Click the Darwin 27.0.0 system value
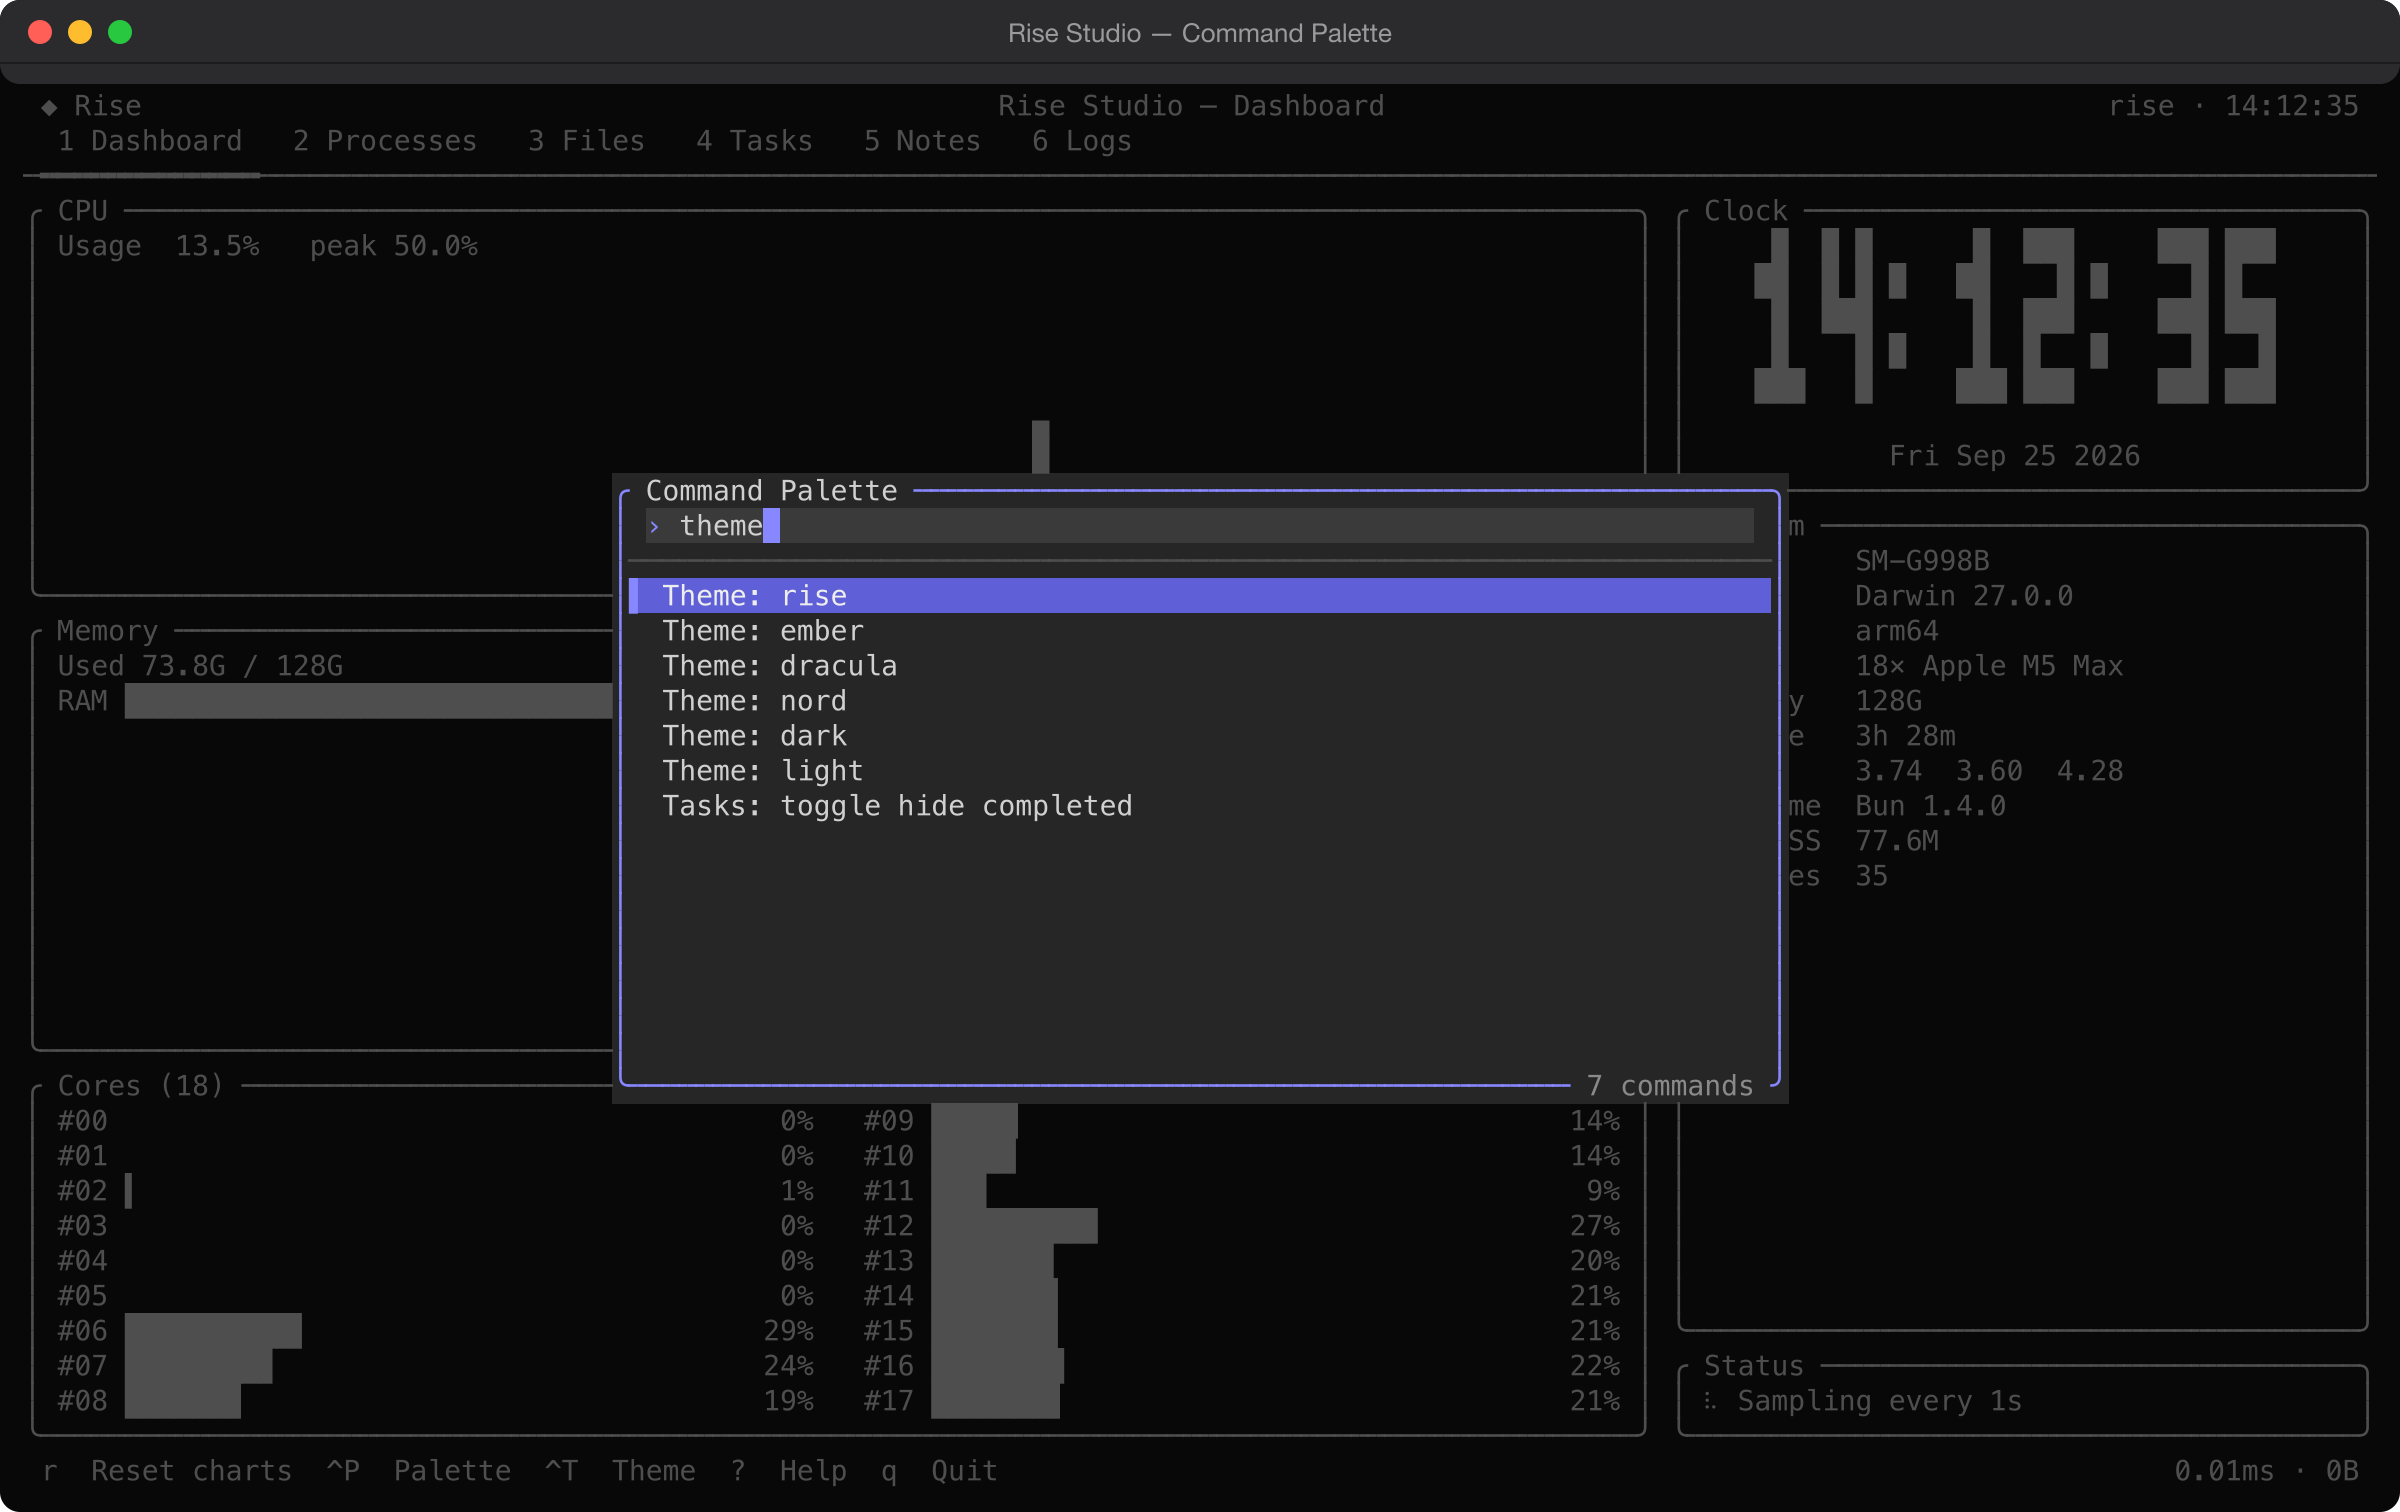This screenshot has width=2400, height=1512. tap(1964, 595)
